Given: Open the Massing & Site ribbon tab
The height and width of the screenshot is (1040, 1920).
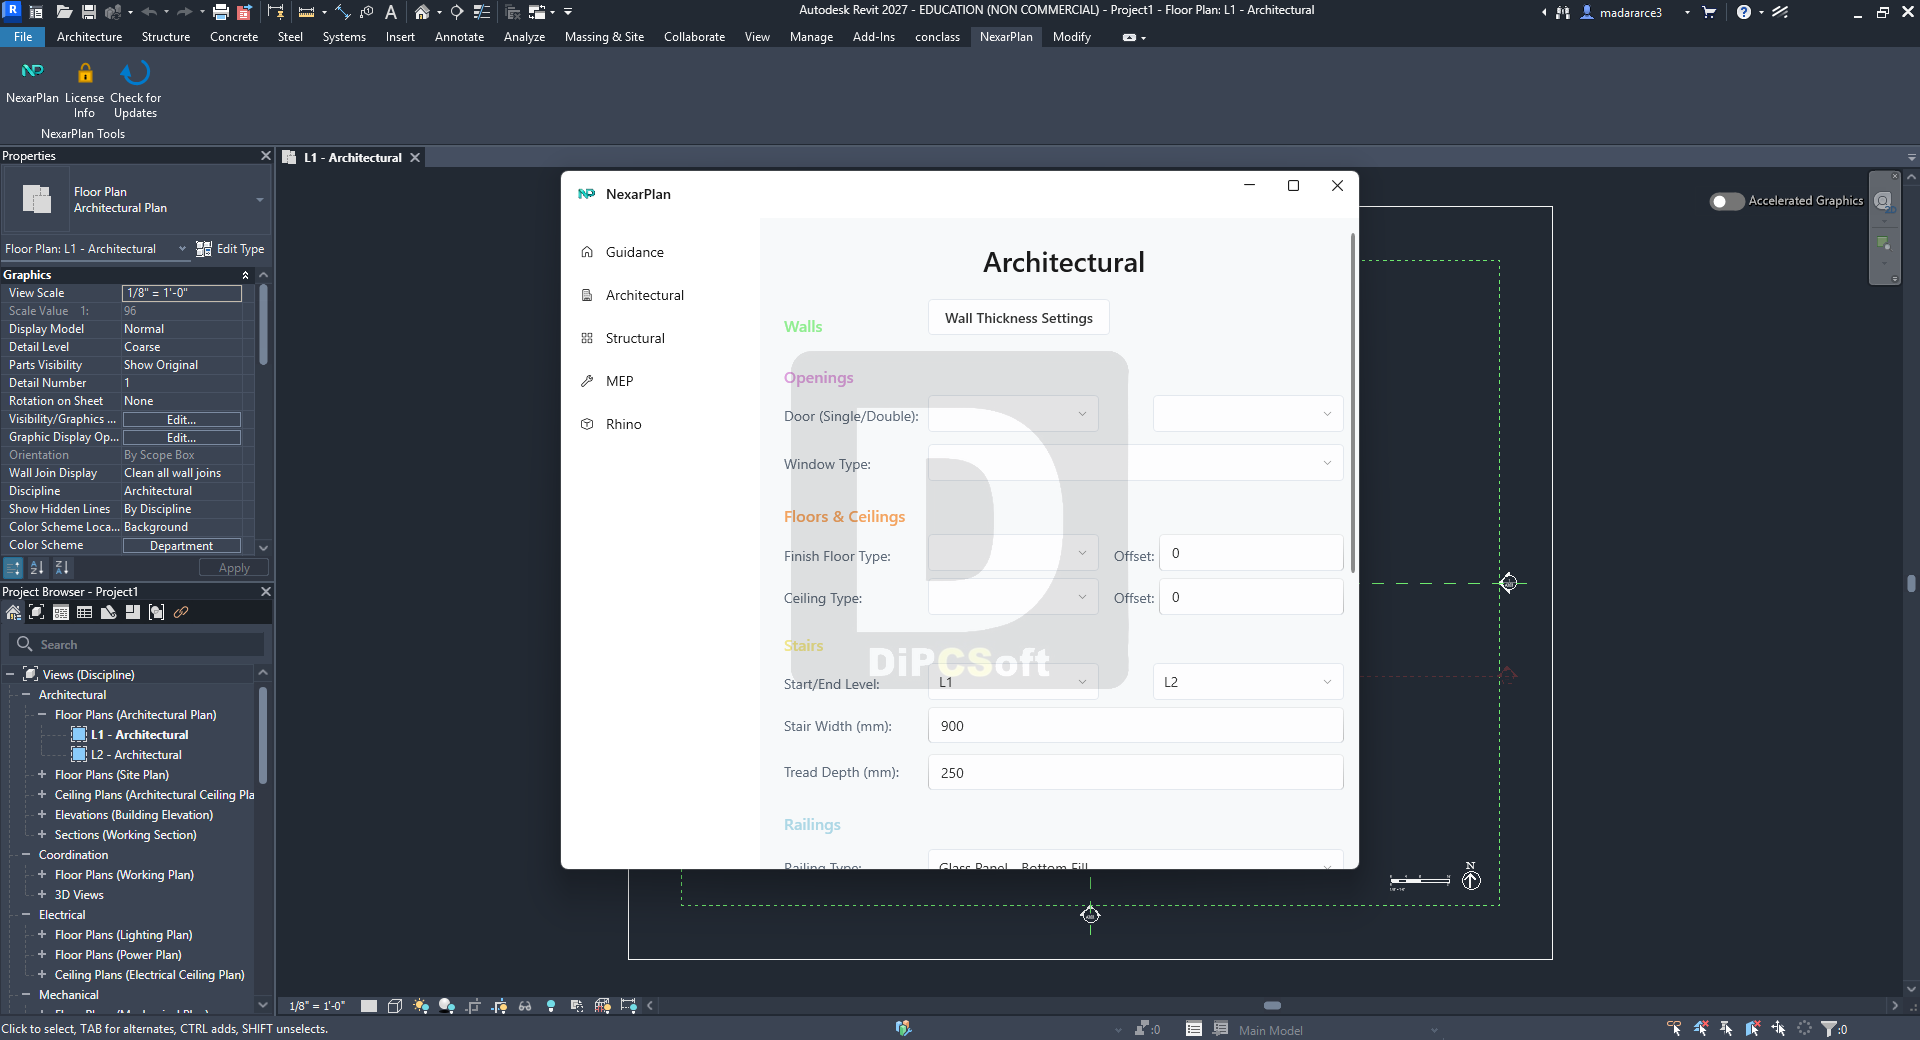Looking at the screenshot, I should pyautogui.click(x=604, y=37).
